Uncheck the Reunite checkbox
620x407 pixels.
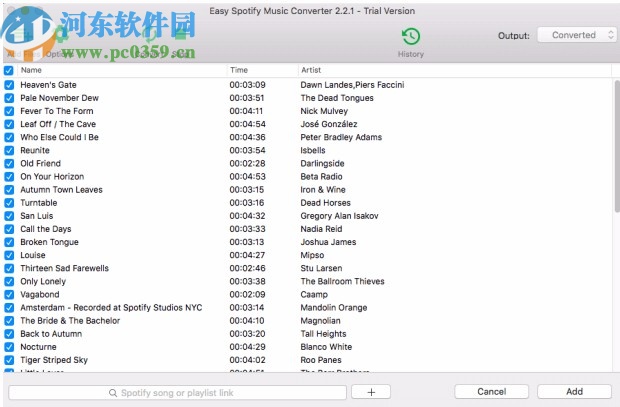tap(9, 150)
